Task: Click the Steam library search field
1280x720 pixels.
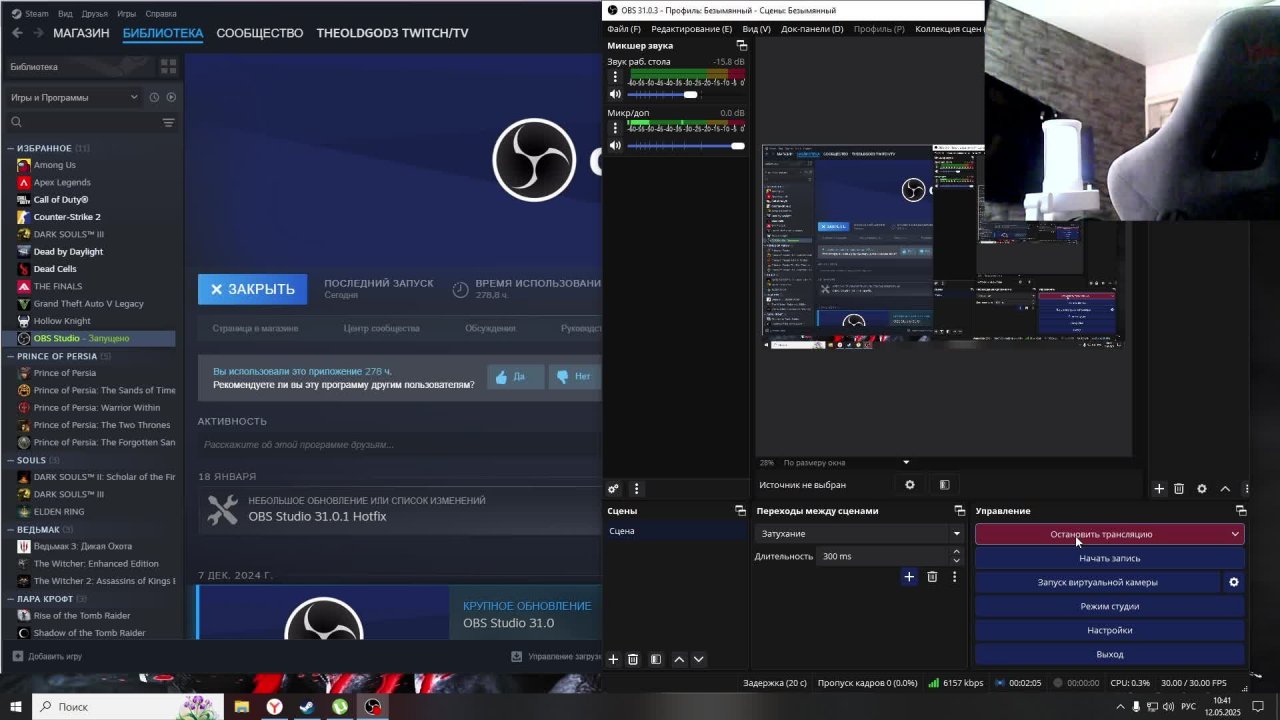Action: (85, 122)
